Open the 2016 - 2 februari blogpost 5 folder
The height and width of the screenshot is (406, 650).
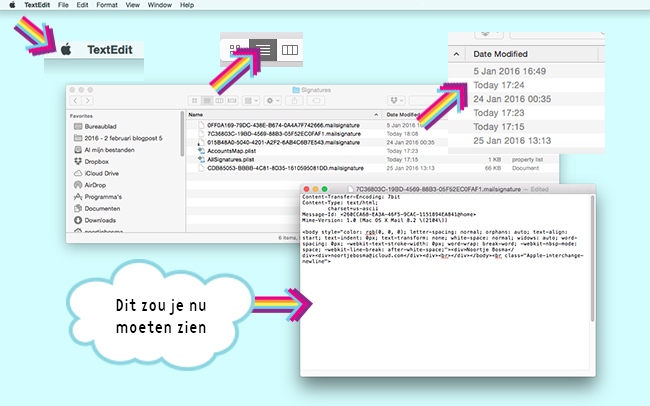tap(123, 138)
